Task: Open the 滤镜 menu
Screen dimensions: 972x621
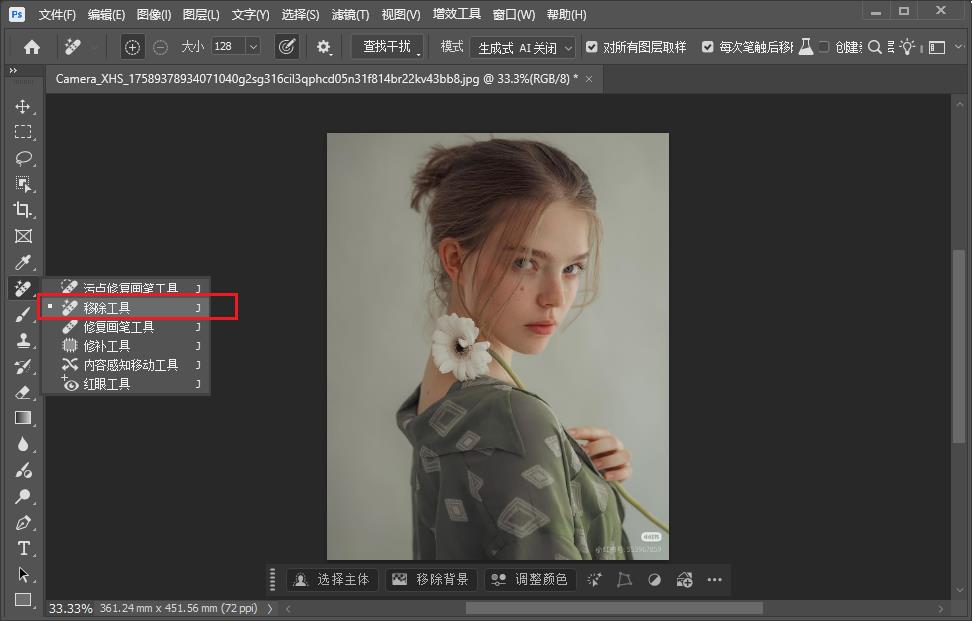Action: 350,14
